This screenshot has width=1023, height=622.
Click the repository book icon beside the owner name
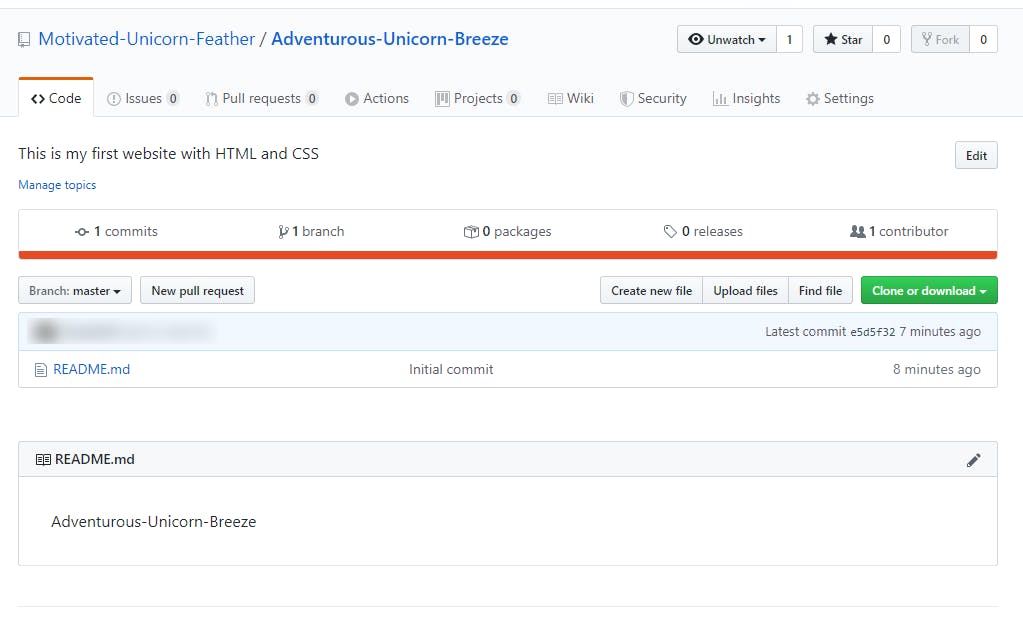pos(24,40)
